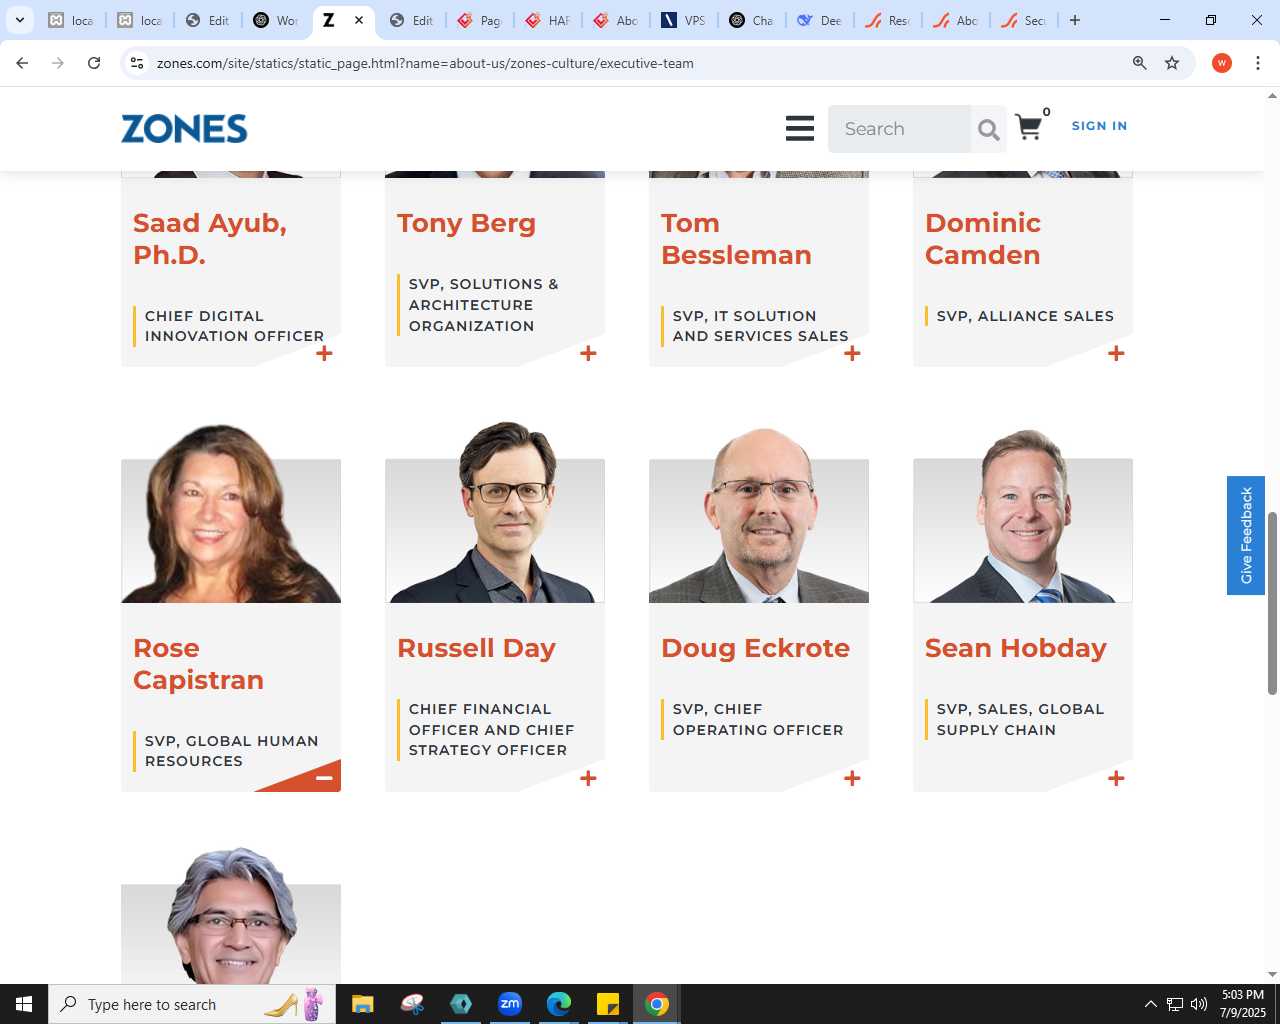
Task: Open the taskbar clock and date
Action: pos(1242,1004)
